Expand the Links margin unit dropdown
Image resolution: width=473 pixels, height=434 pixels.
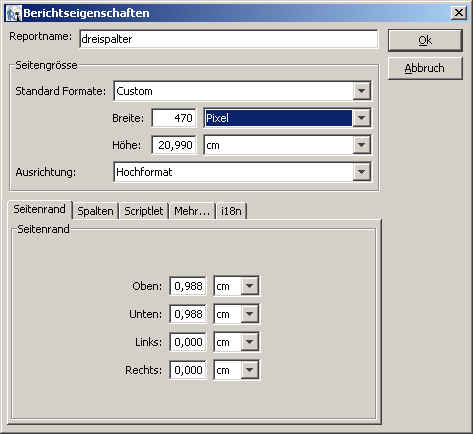pyautogui.click(x=250, y=342)
